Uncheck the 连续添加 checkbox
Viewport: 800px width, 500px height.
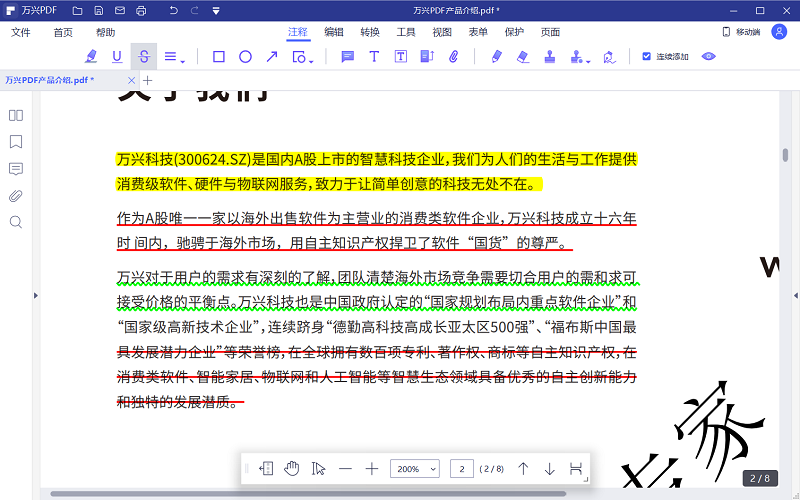pos(646,56)
